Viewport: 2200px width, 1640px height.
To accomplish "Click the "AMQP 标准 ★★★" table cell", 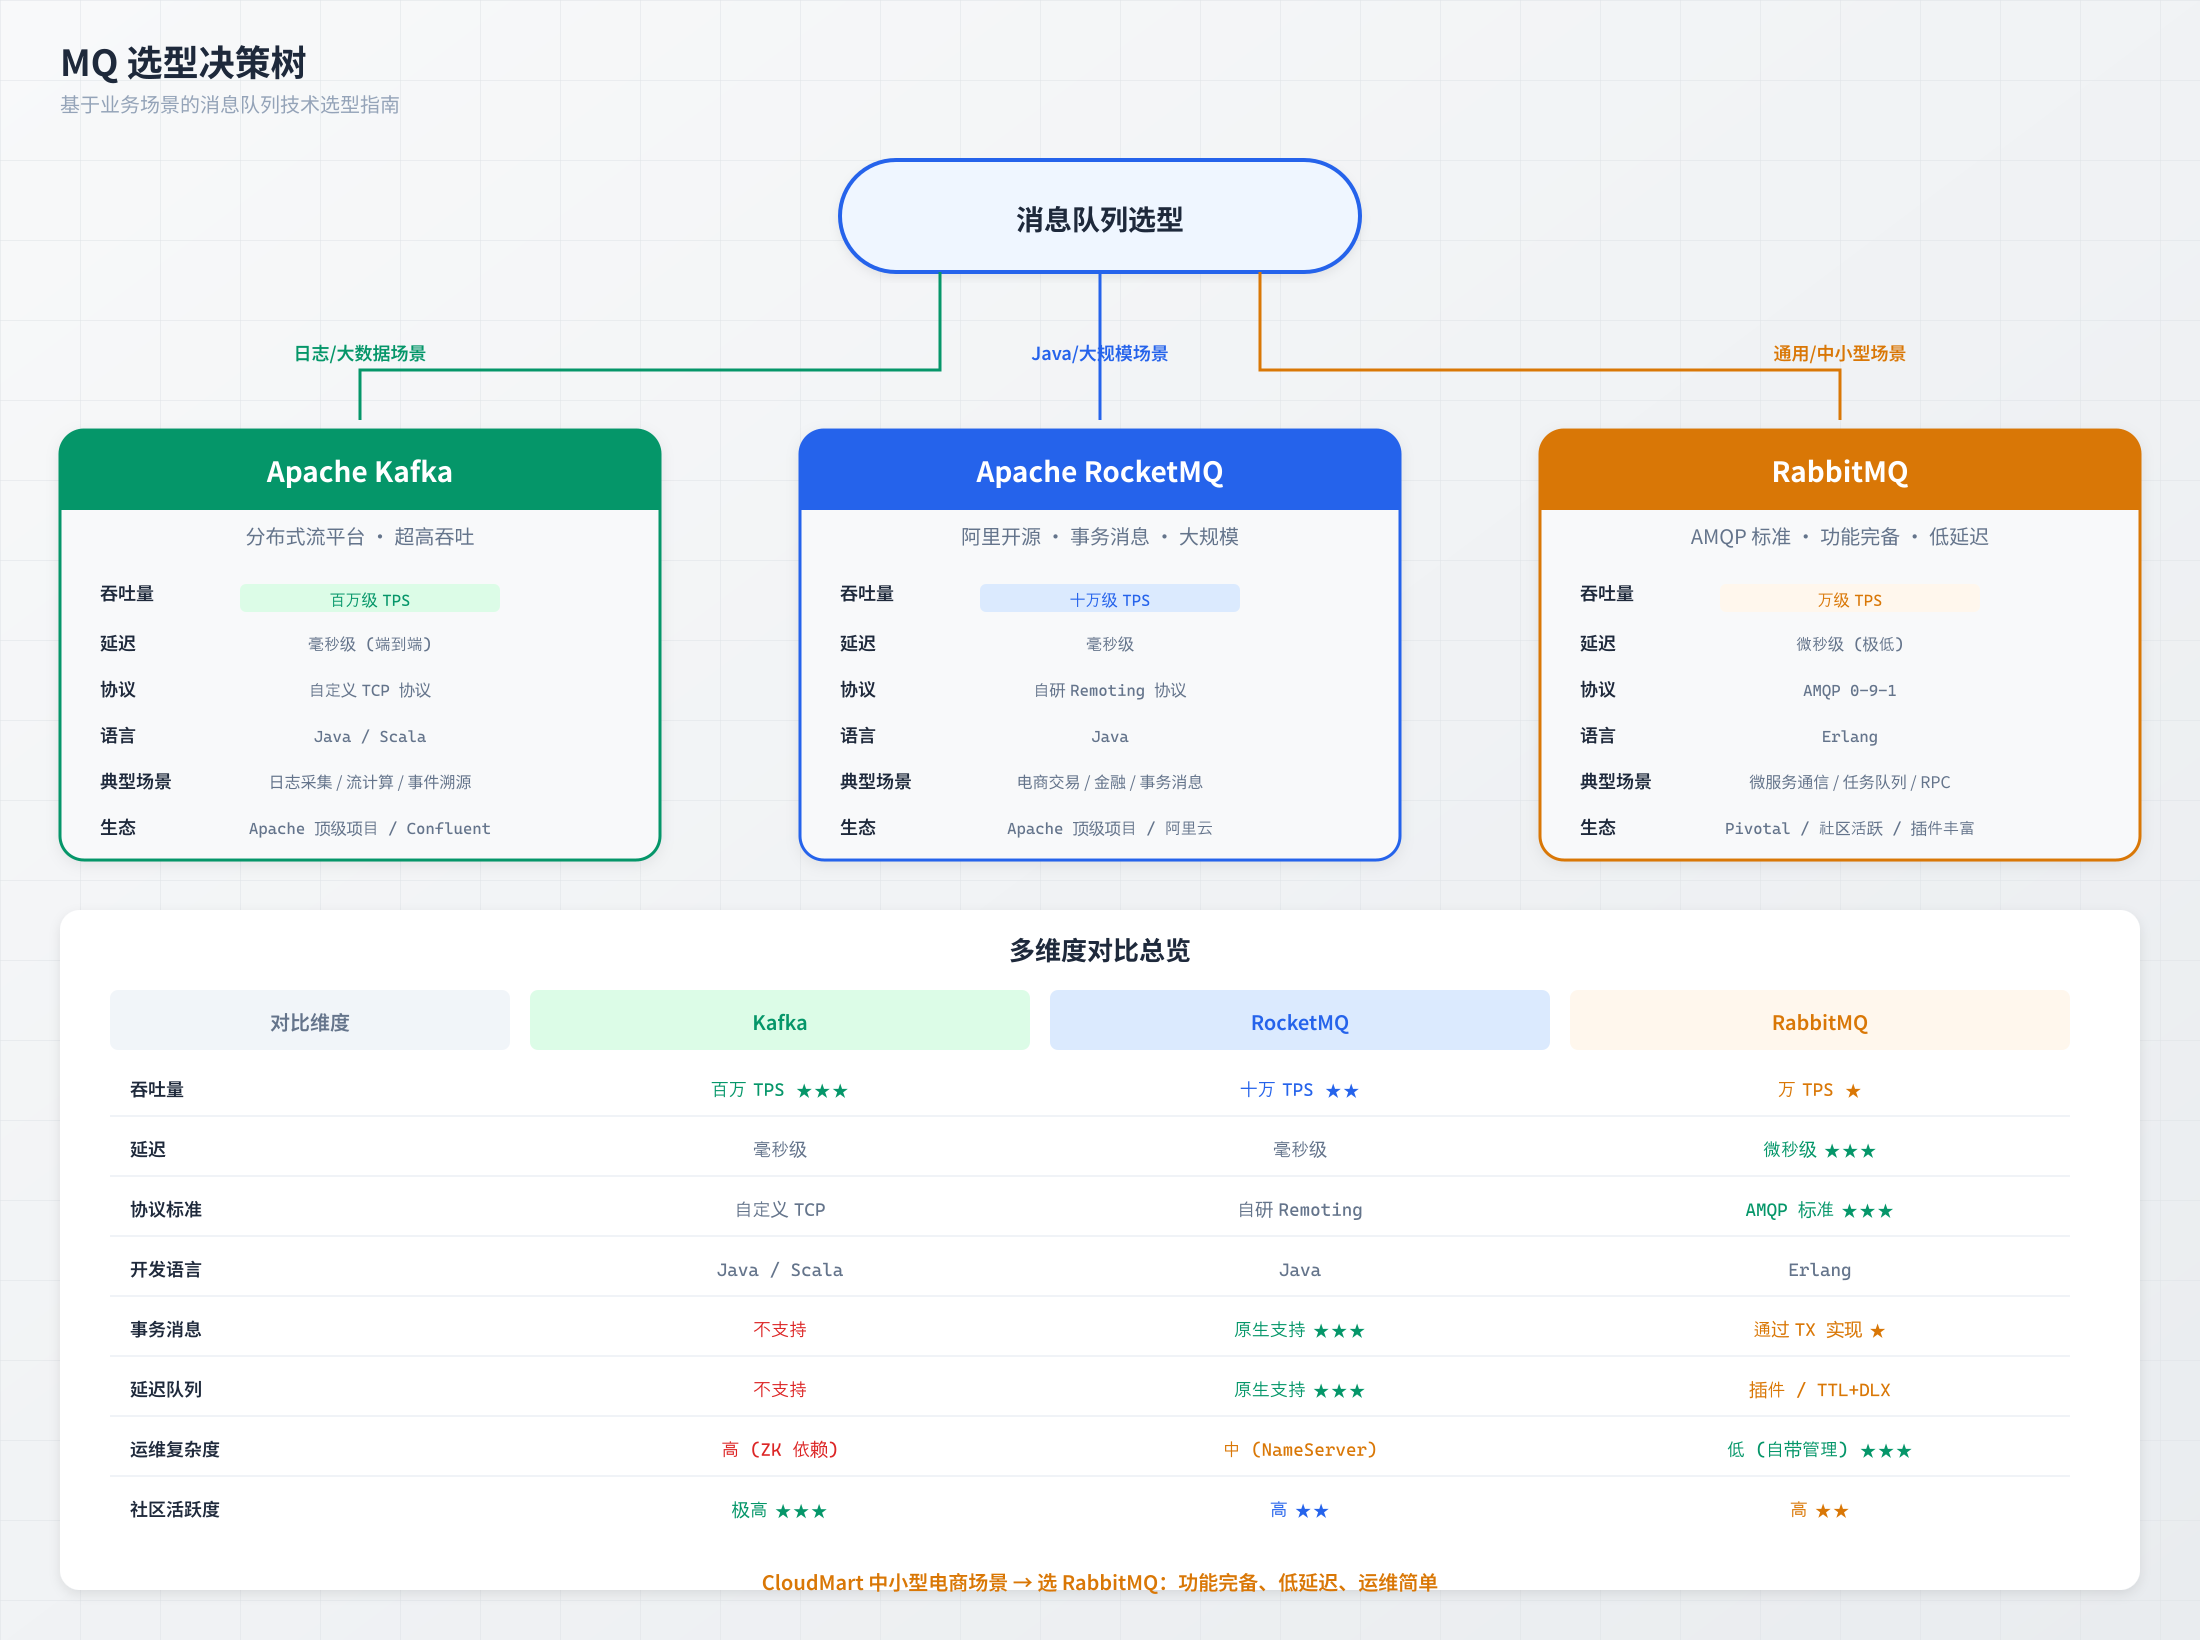I will tap(1820, 1210).
